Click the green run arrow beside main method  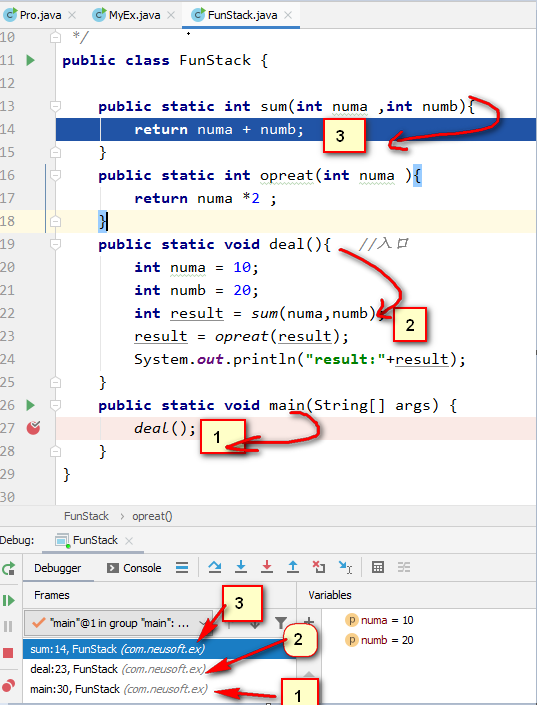coord(31,405)
